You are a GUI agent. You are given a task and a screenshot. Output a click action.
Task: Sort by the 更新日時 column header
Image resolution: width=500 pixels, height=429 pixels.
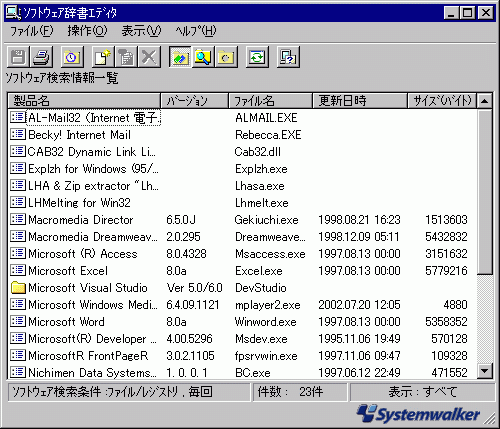pyautogui.click(x=360, y=100)
